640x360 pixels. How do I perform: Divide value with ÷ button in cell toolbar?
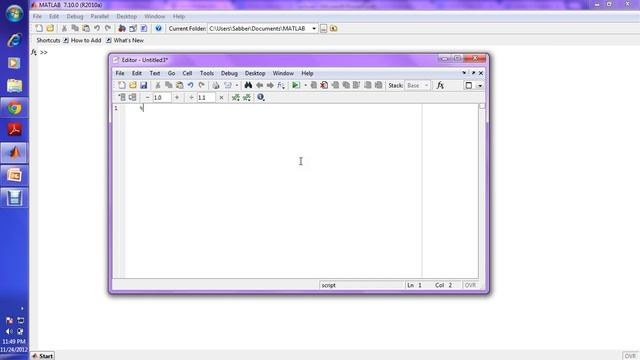pyautogui.click(x=191, y=98)
